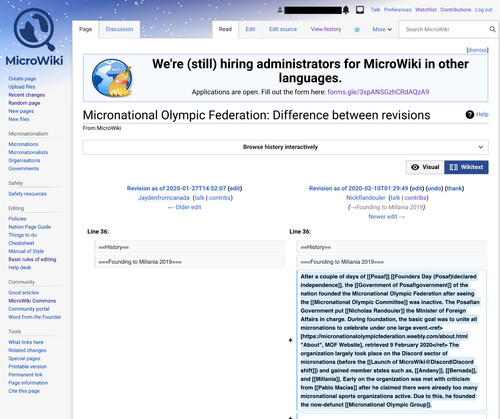Viewport: 500px width, 419px height.
Task: Open Word from the Founder link
Action: (x=35, y=317)
